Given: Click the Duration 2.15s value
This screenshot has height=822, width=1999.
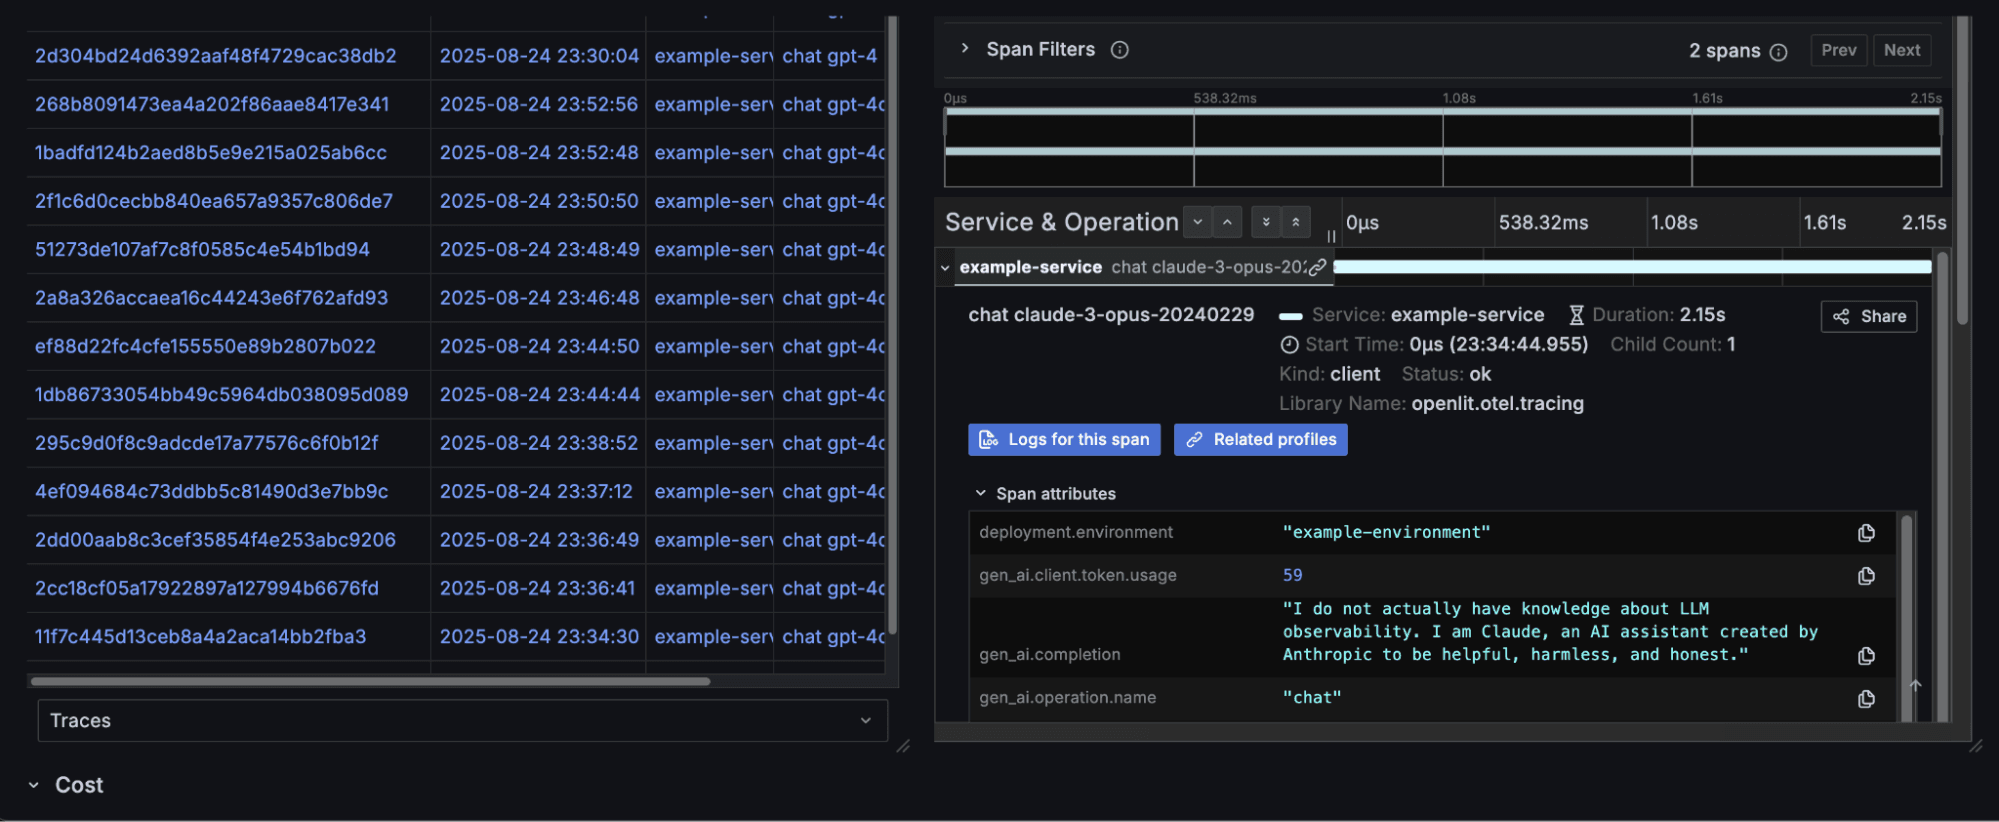Looking at the screenshot, I should pos(1702,315).
